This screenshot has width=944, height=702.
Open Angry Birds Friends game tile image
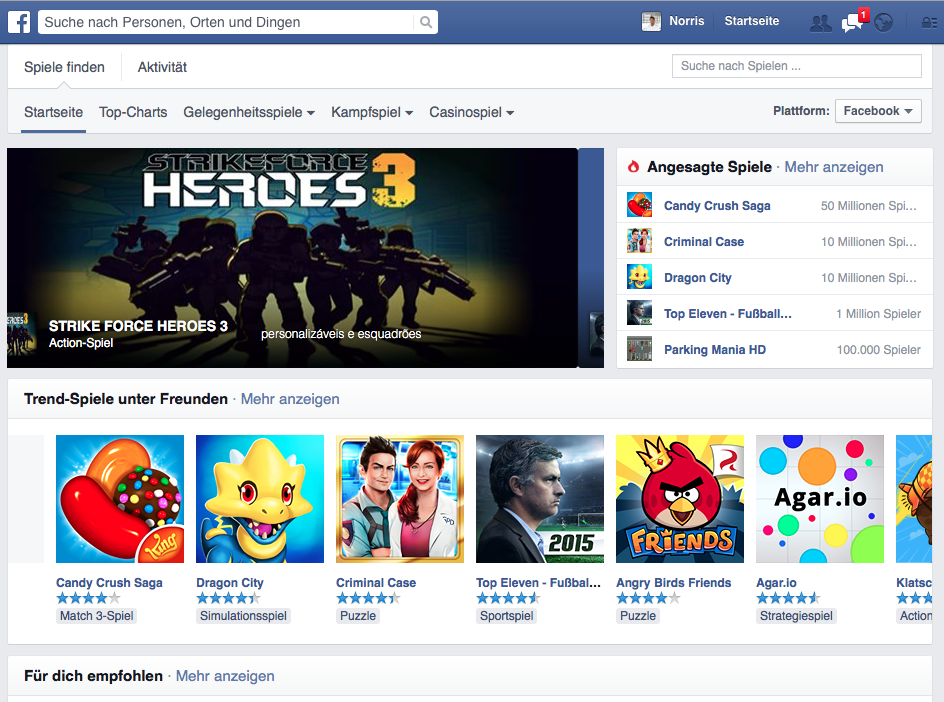pyautogui.click(x=680, y=499)
